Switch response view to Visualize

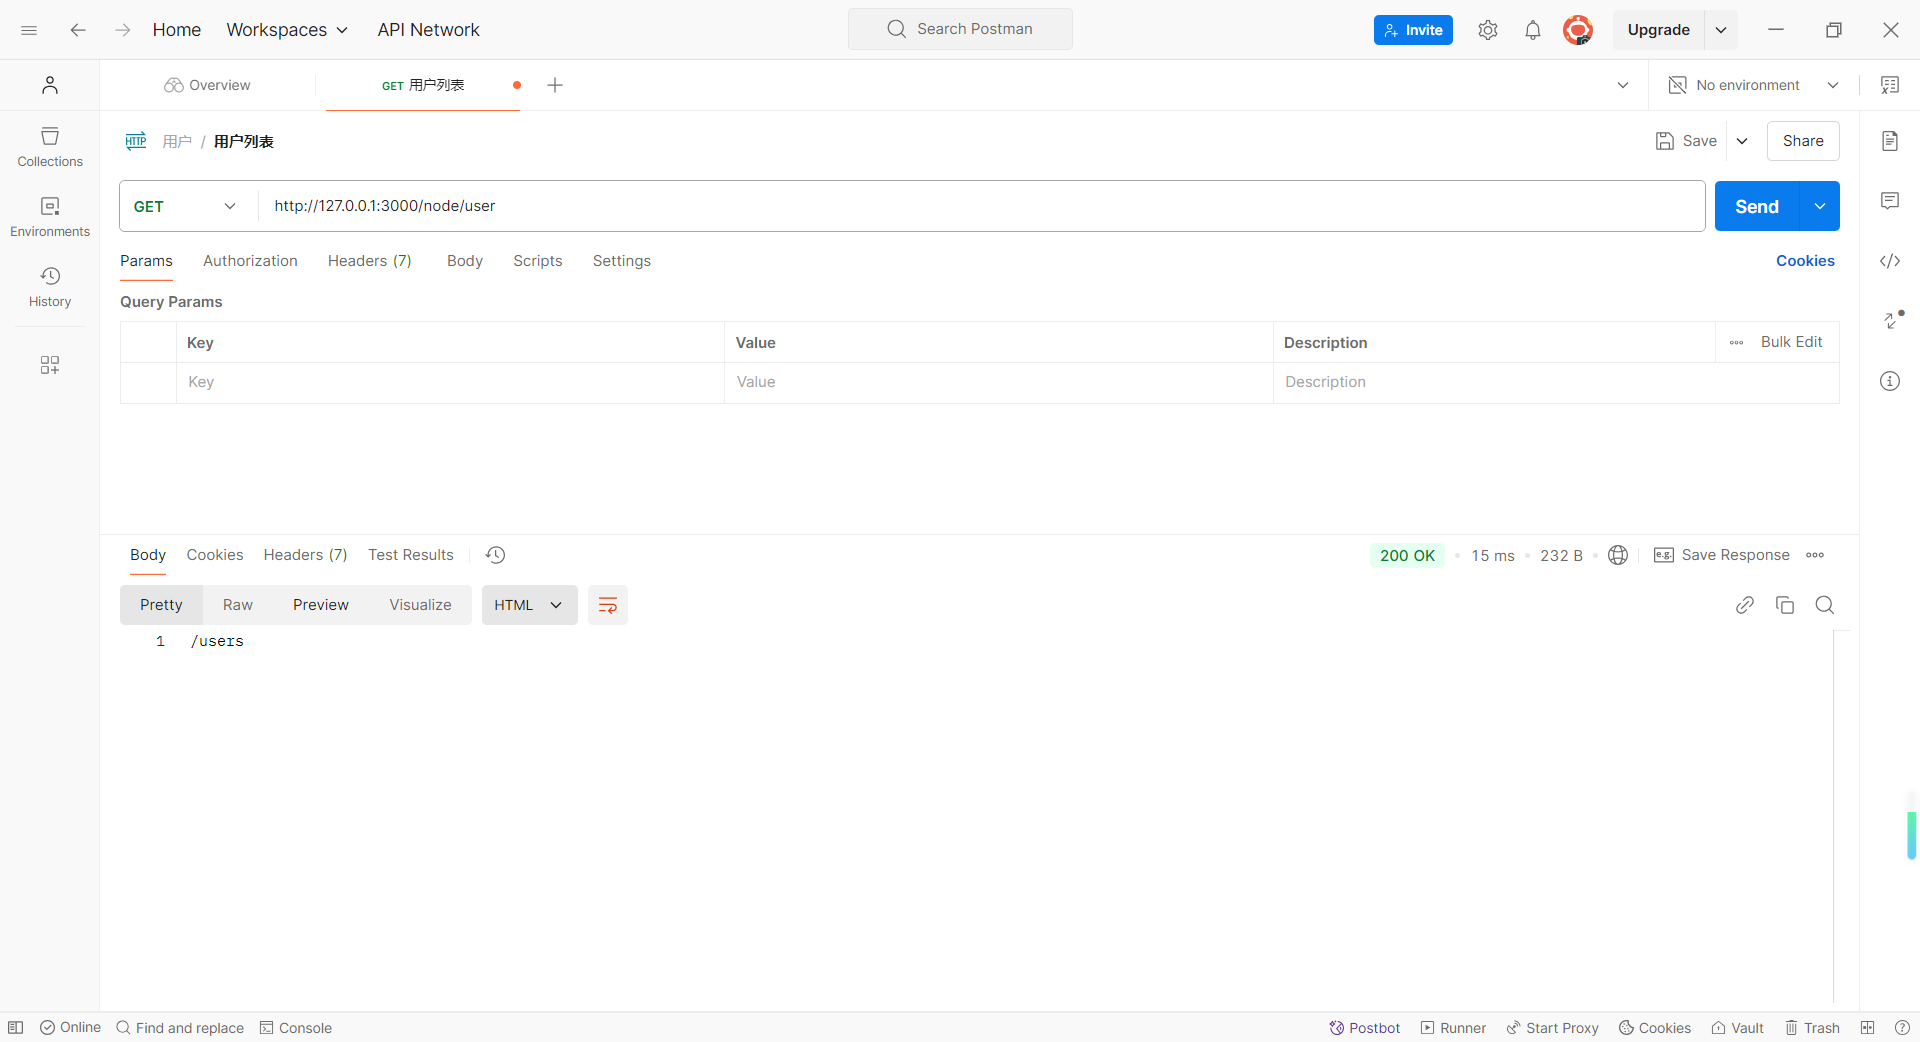coord(420,605)
